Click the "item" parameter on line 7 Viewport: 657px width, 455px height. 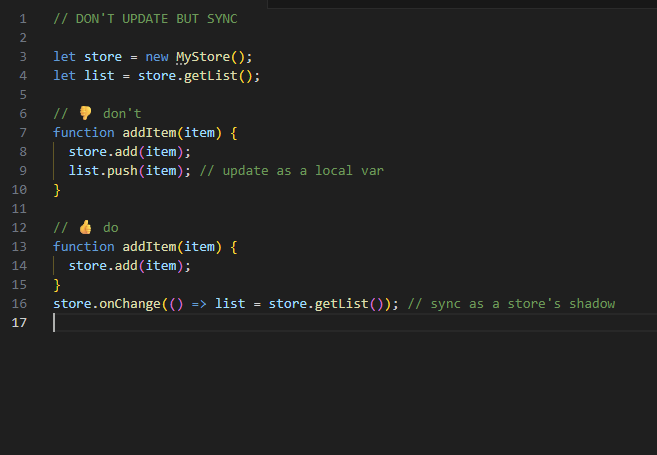pos(199,133)
